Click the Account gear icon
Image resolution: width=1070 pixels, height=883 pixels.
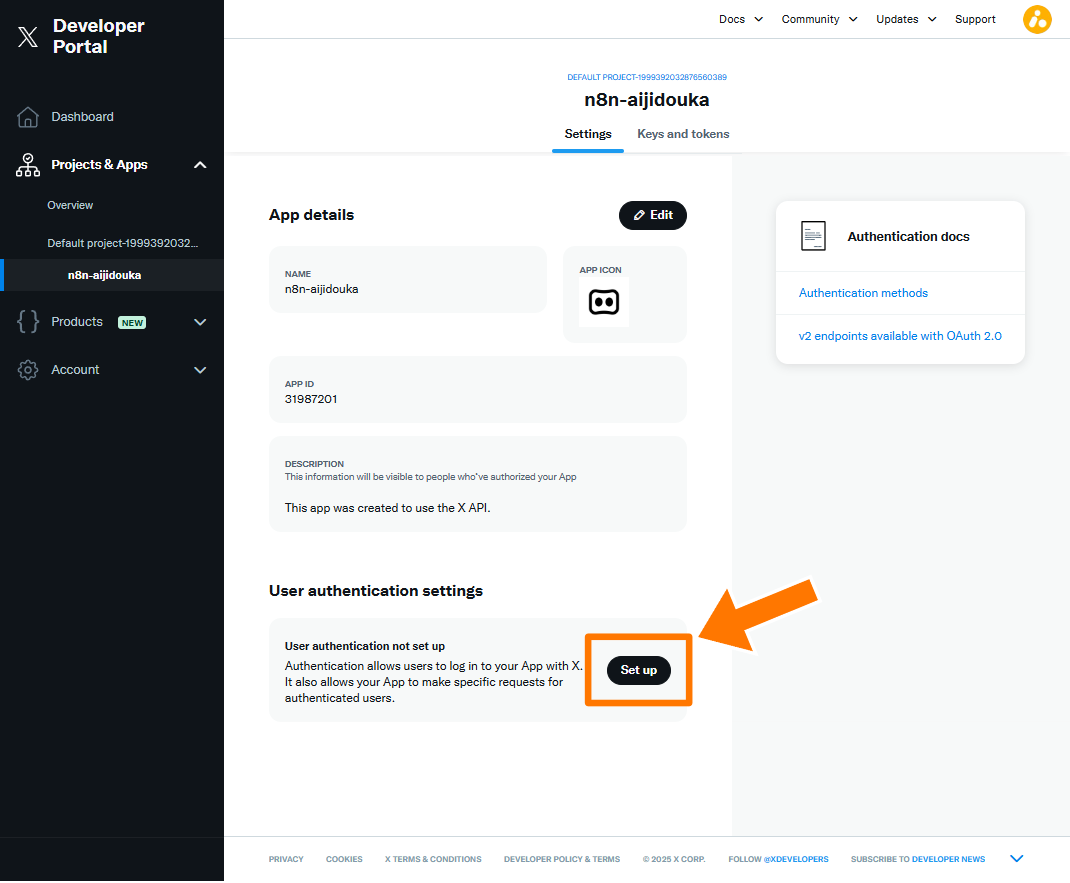28,370
